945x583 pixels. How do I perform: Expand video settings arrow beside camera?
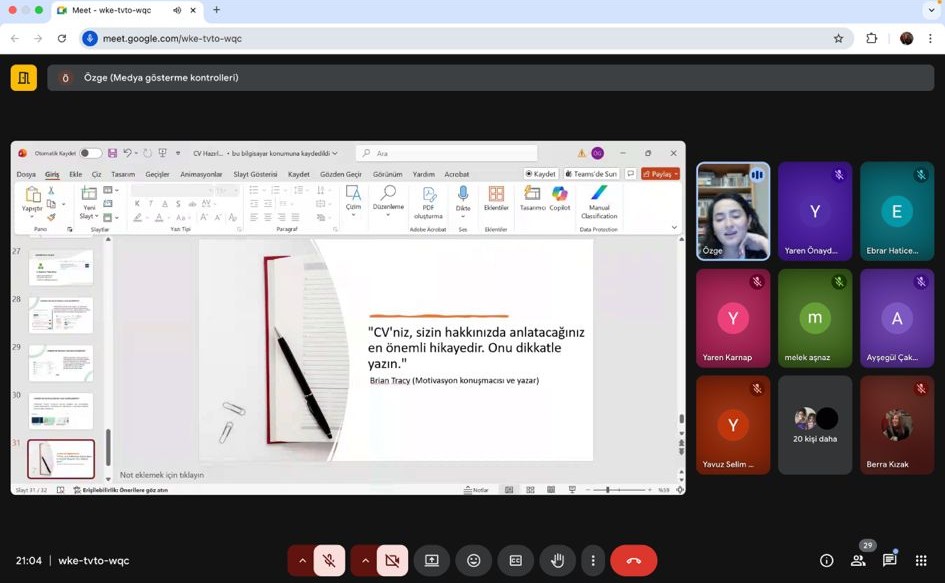tap(365, 561)
